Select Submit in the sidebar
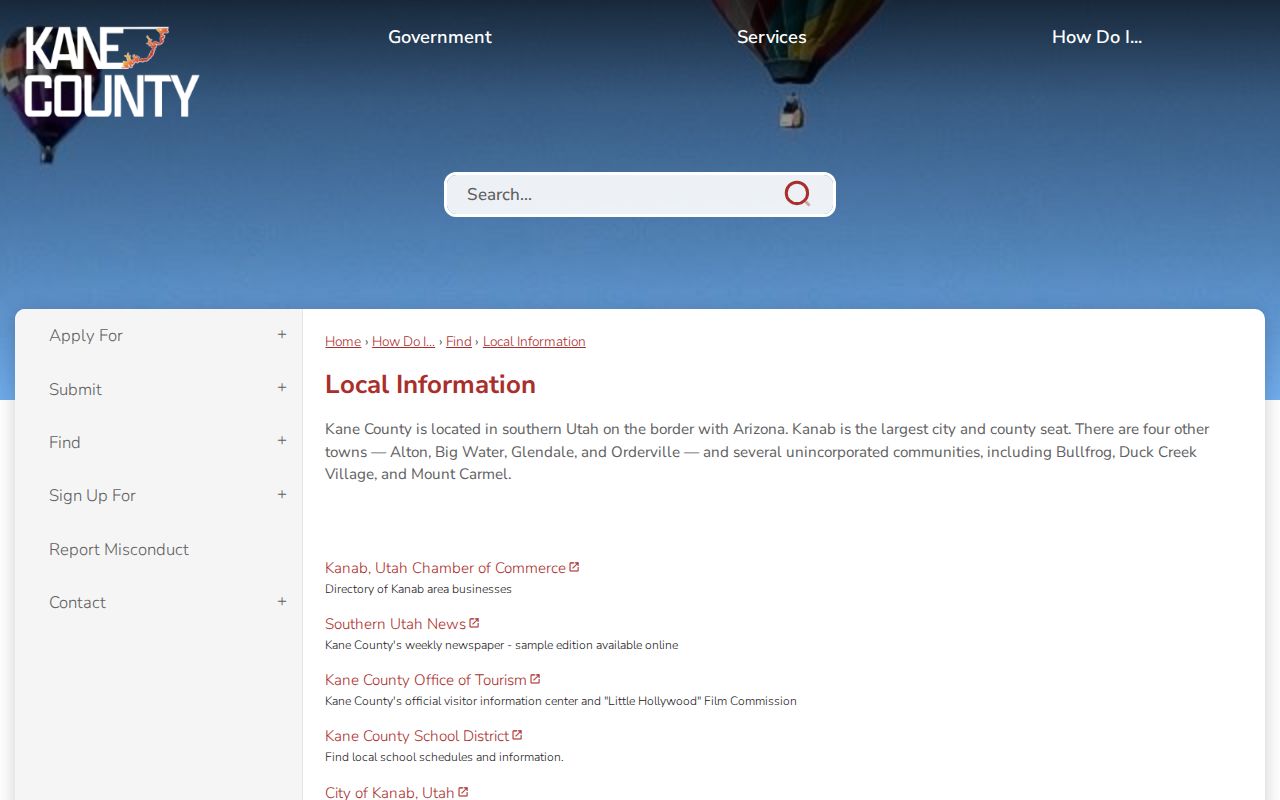This screenshot has width=1280, height=800. point(75,389)
